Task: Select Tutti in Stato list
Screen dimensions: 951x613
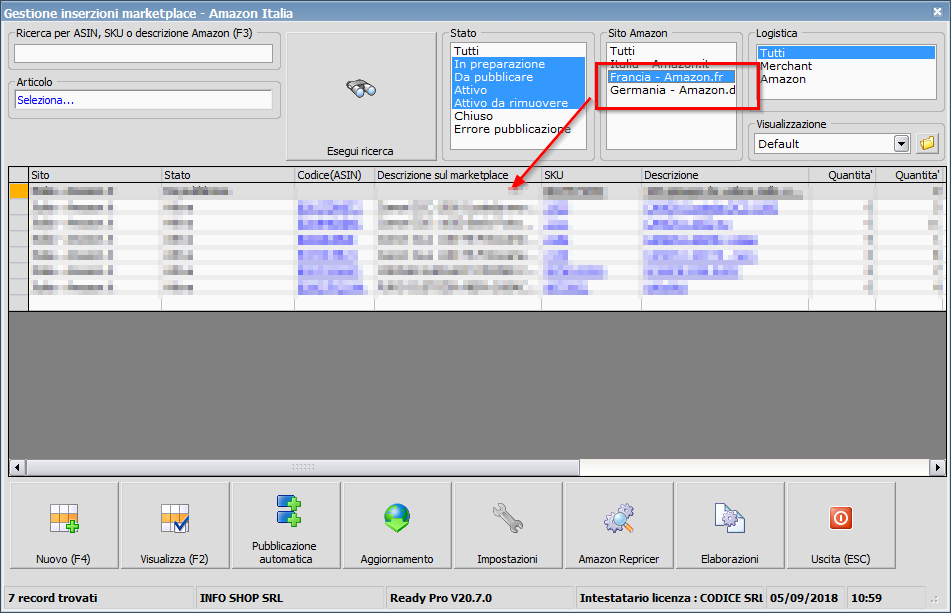Action: click(x=519, y=51)
